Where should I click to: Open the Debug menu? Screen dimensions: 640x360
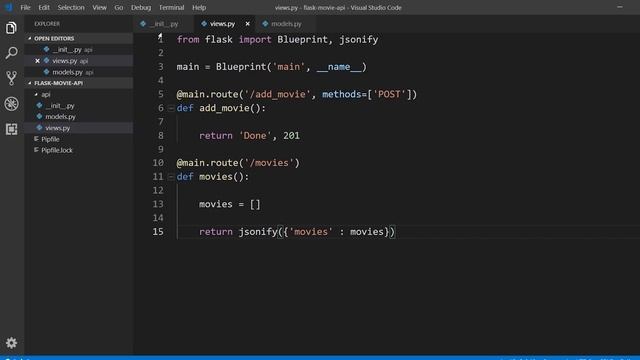click(x=141, y=7)
